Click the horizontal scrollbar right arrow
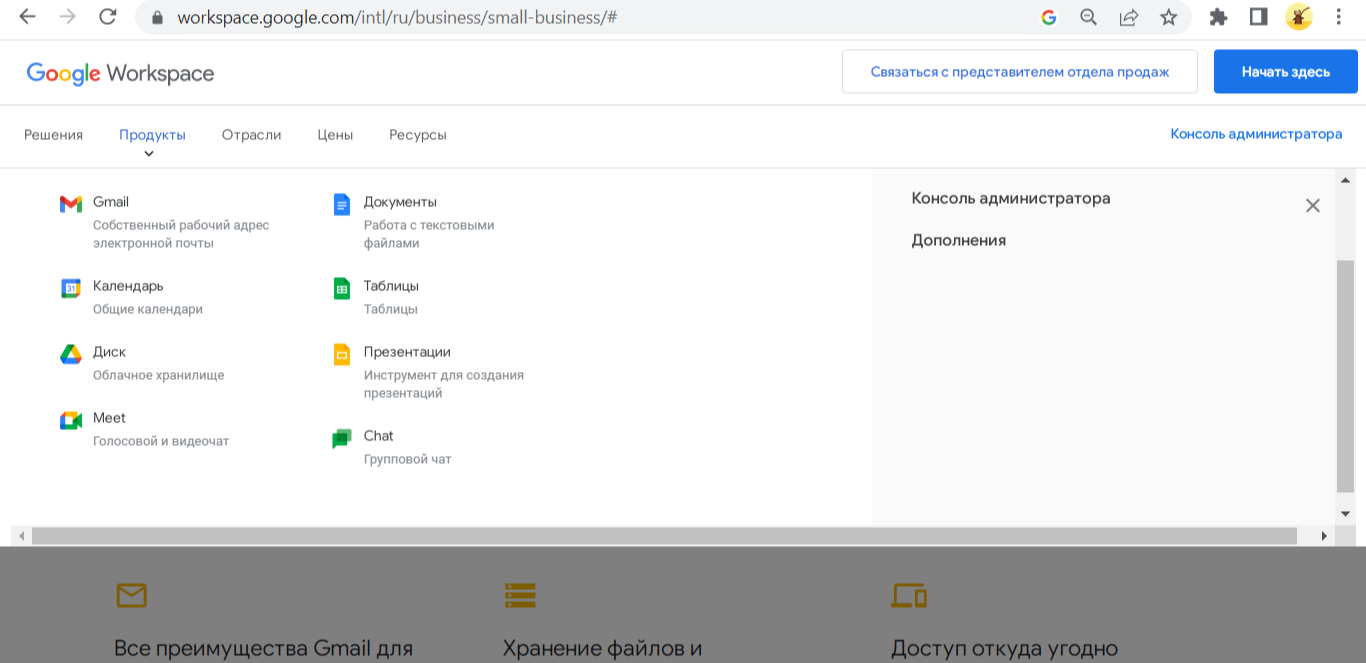This screenshot has height=663, width=1366. coord(1325,536)
